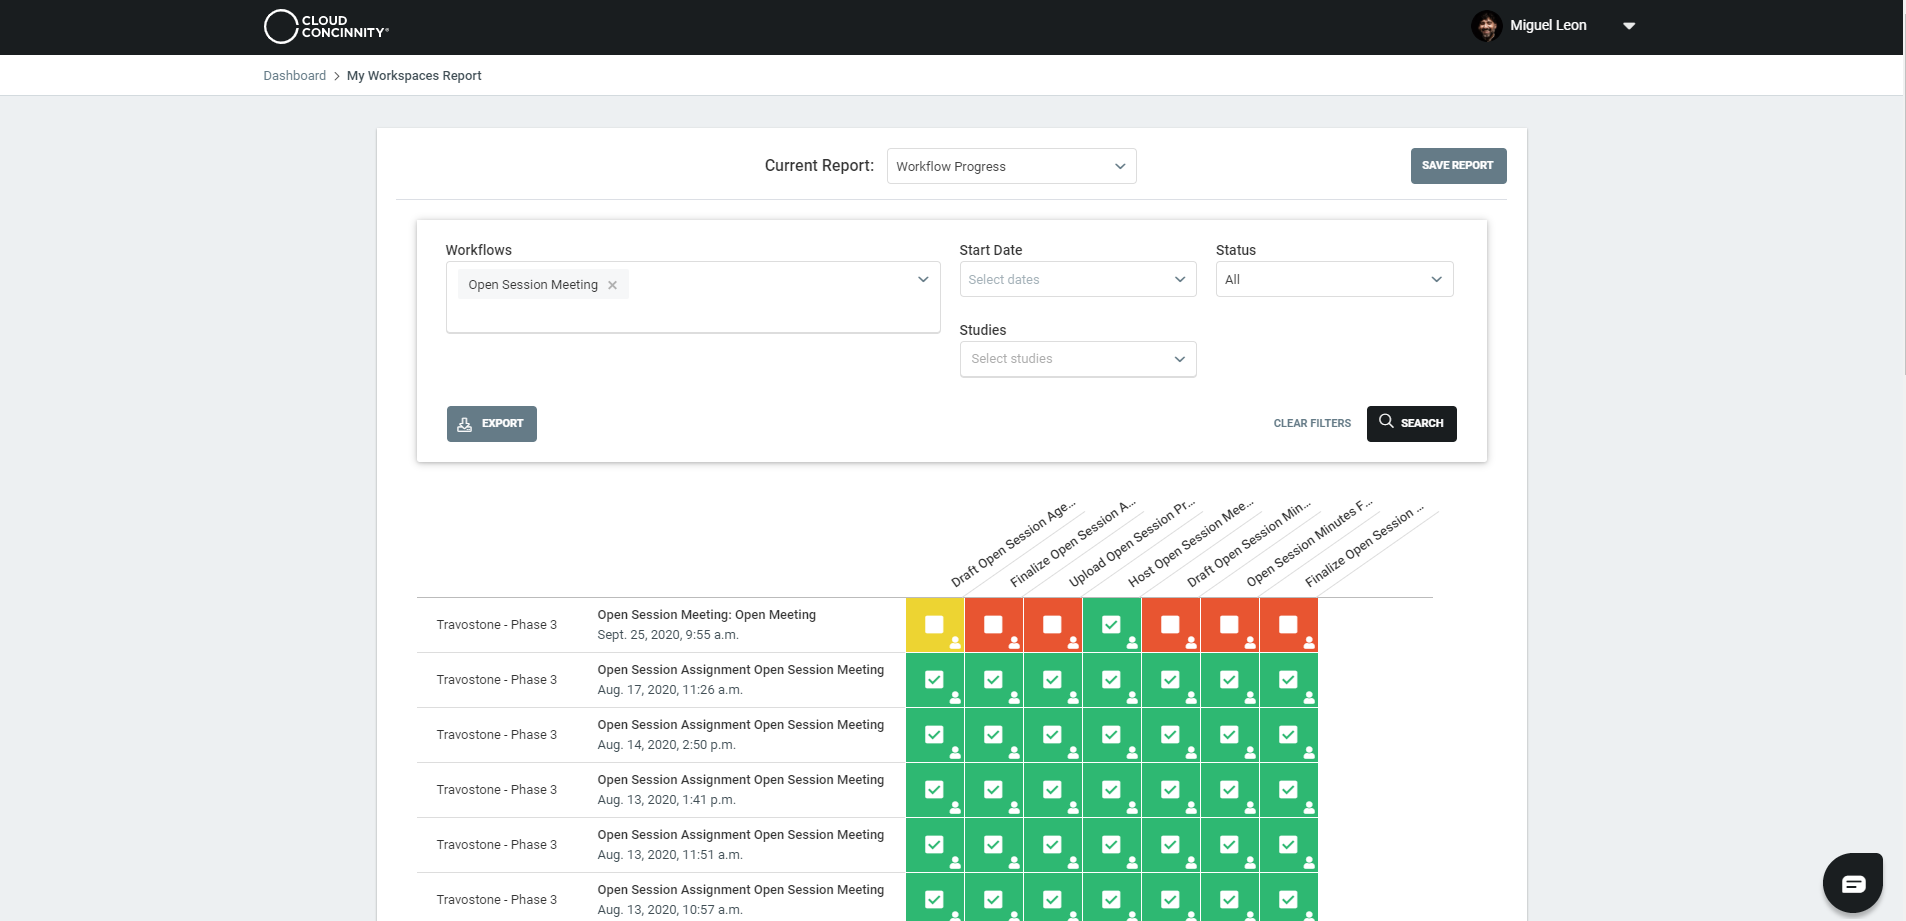This screenshot has width=1906, height=921.
Task: Open the Export icon to download report
Action: pyautogui.click(x=463, y=424)
